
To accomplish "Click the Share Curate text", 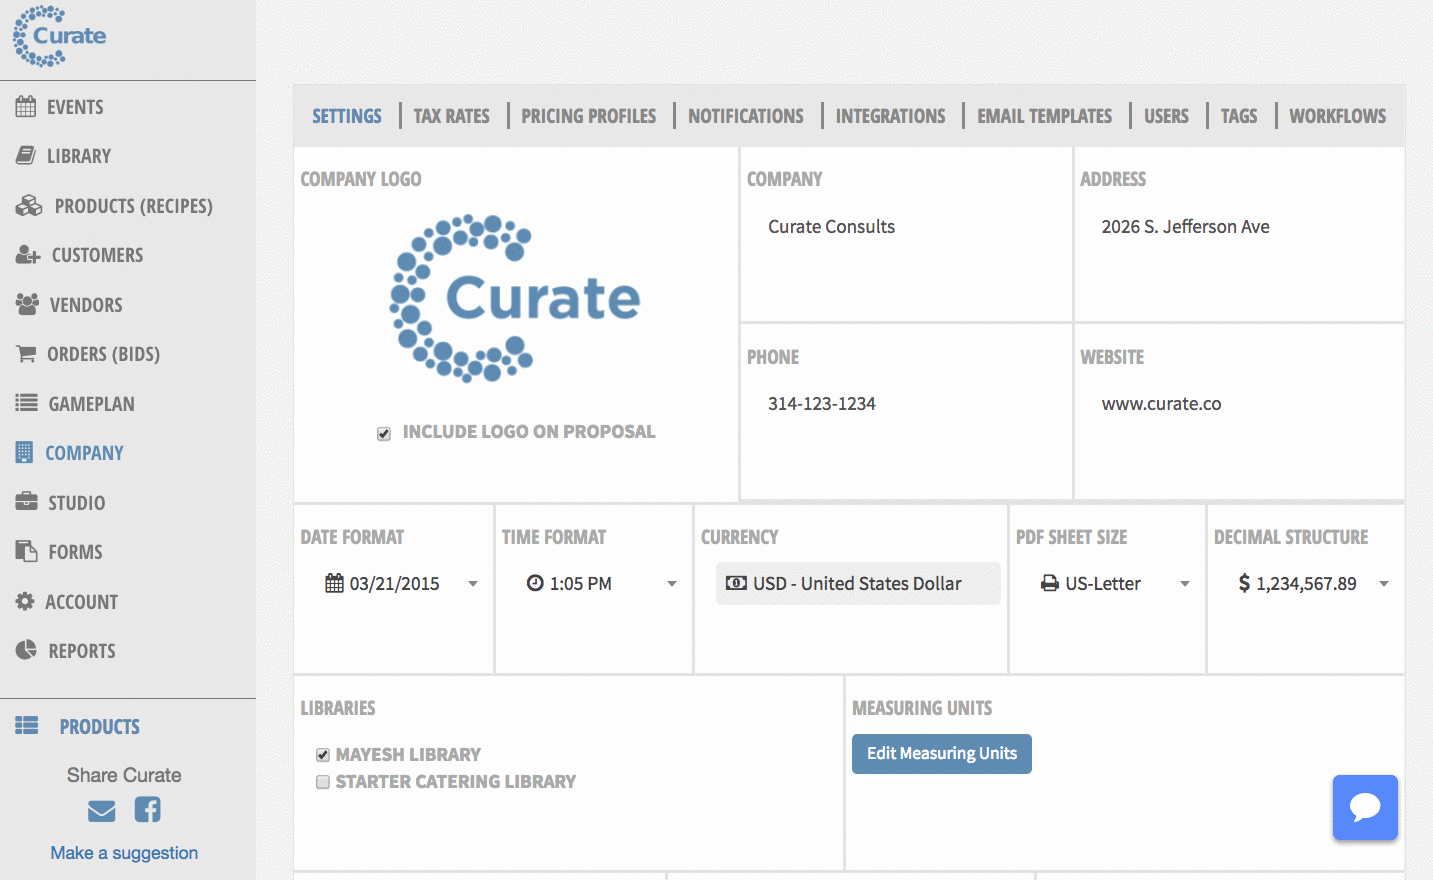I will 124,775.
